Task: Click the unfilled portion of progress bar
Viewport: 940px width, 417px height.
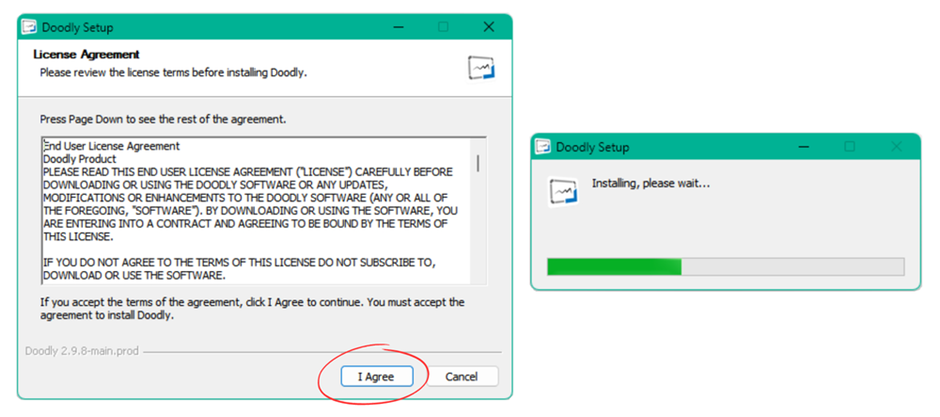Action: pos(792,267)
